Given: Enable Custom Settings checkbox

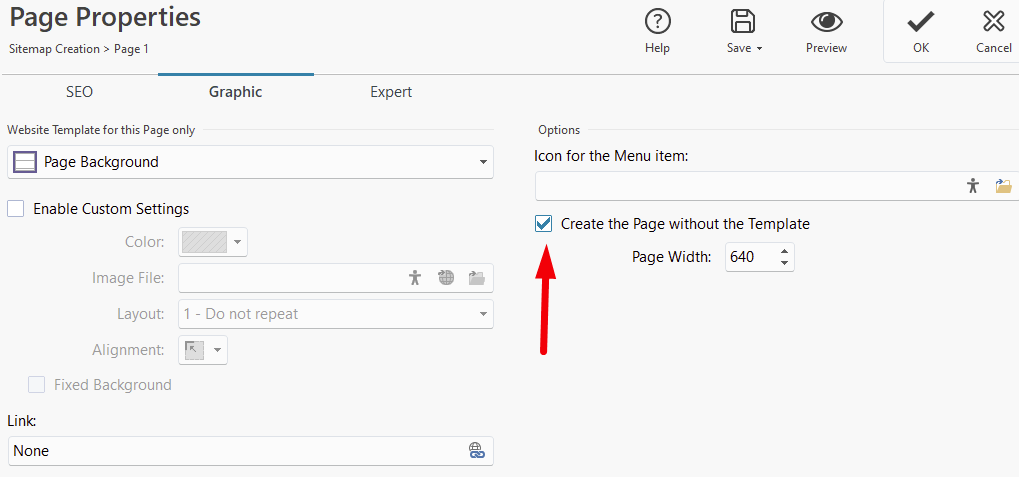Looking at the screenshot, I should pos(16,209).
